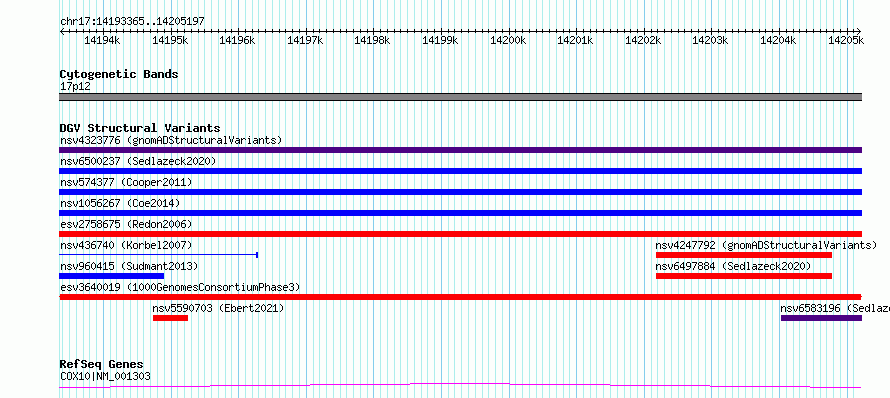
Task: Open nsv4247792 gnomADStructuralVariants label
Action: click(x=766, y=245)
